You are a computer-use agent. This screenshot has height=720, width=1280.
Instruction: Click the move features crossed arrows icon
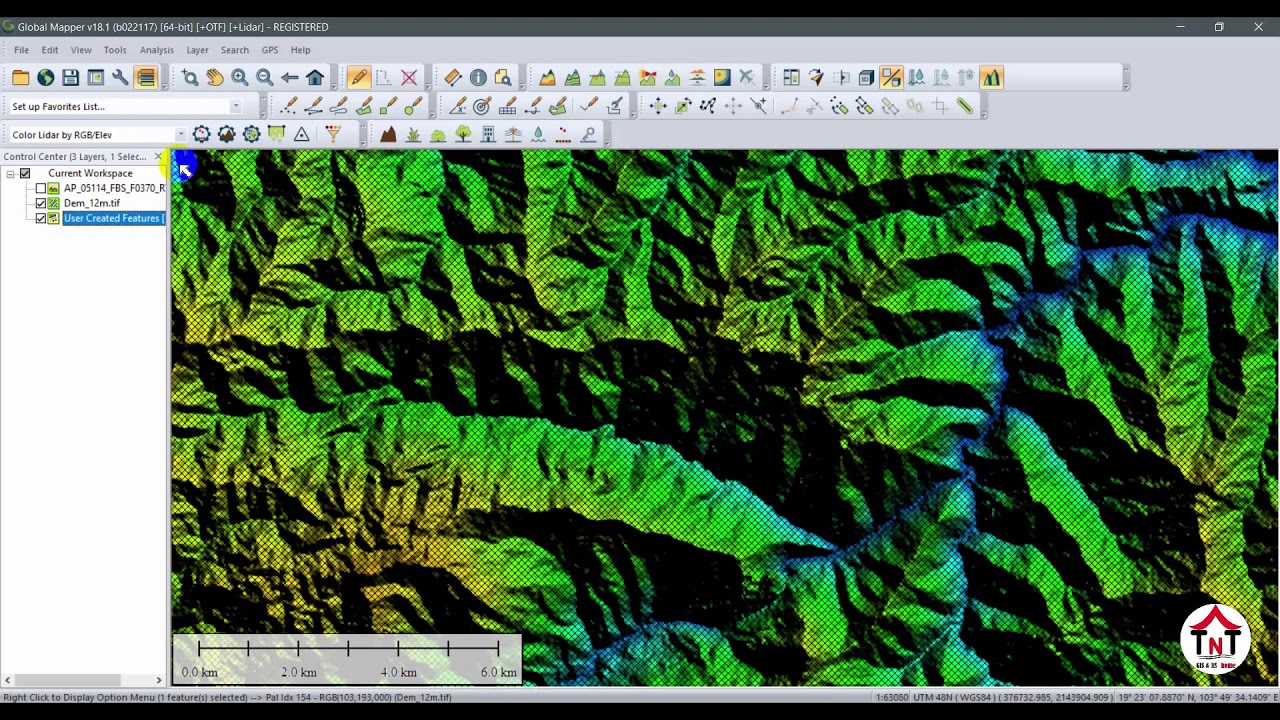658,106
